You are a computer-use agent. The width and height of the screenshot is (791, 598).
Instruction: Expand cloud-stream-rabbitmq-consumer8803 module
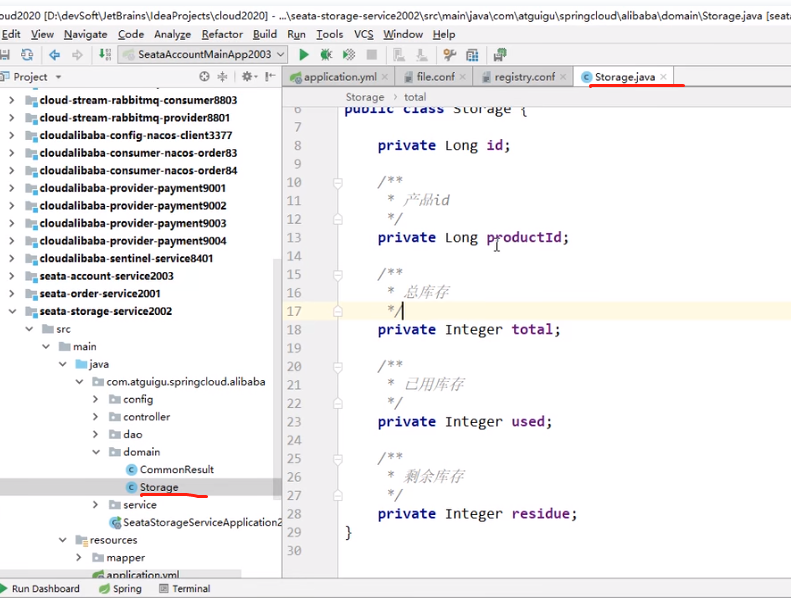tap(12, 100)
